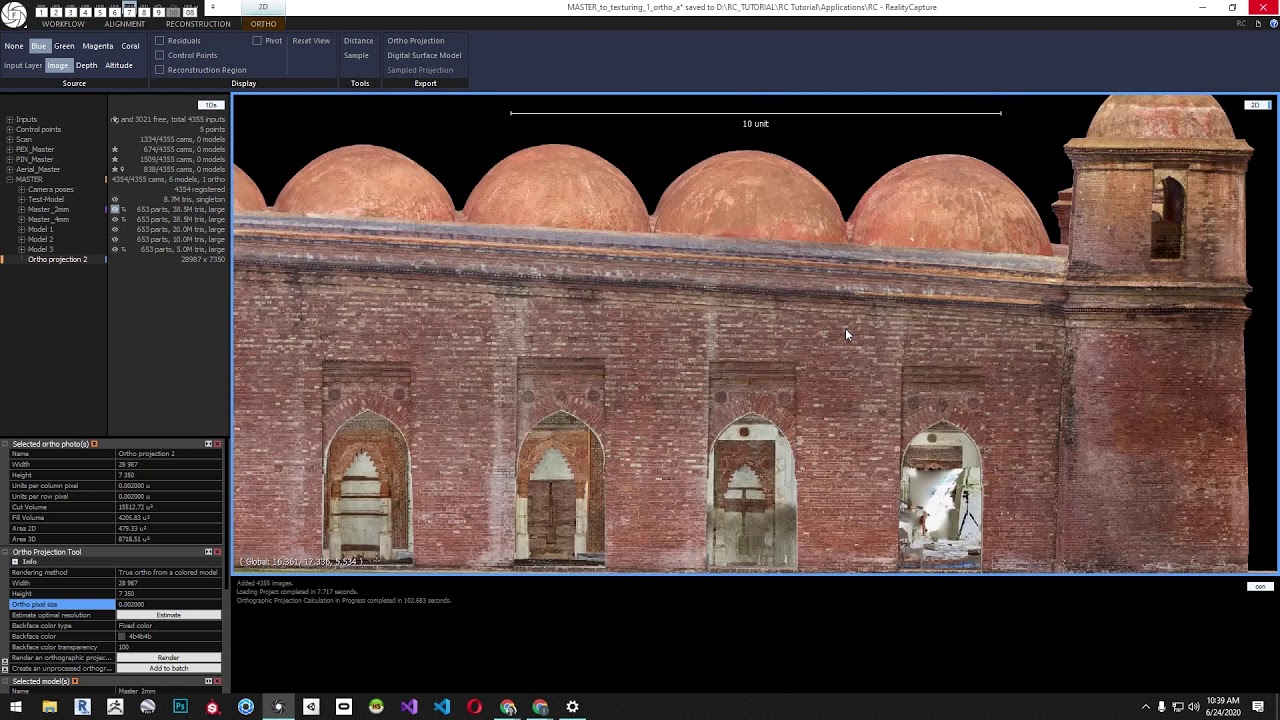
Task: Toggle visibility eye for Master_4mm
Action: click(114, 219)
